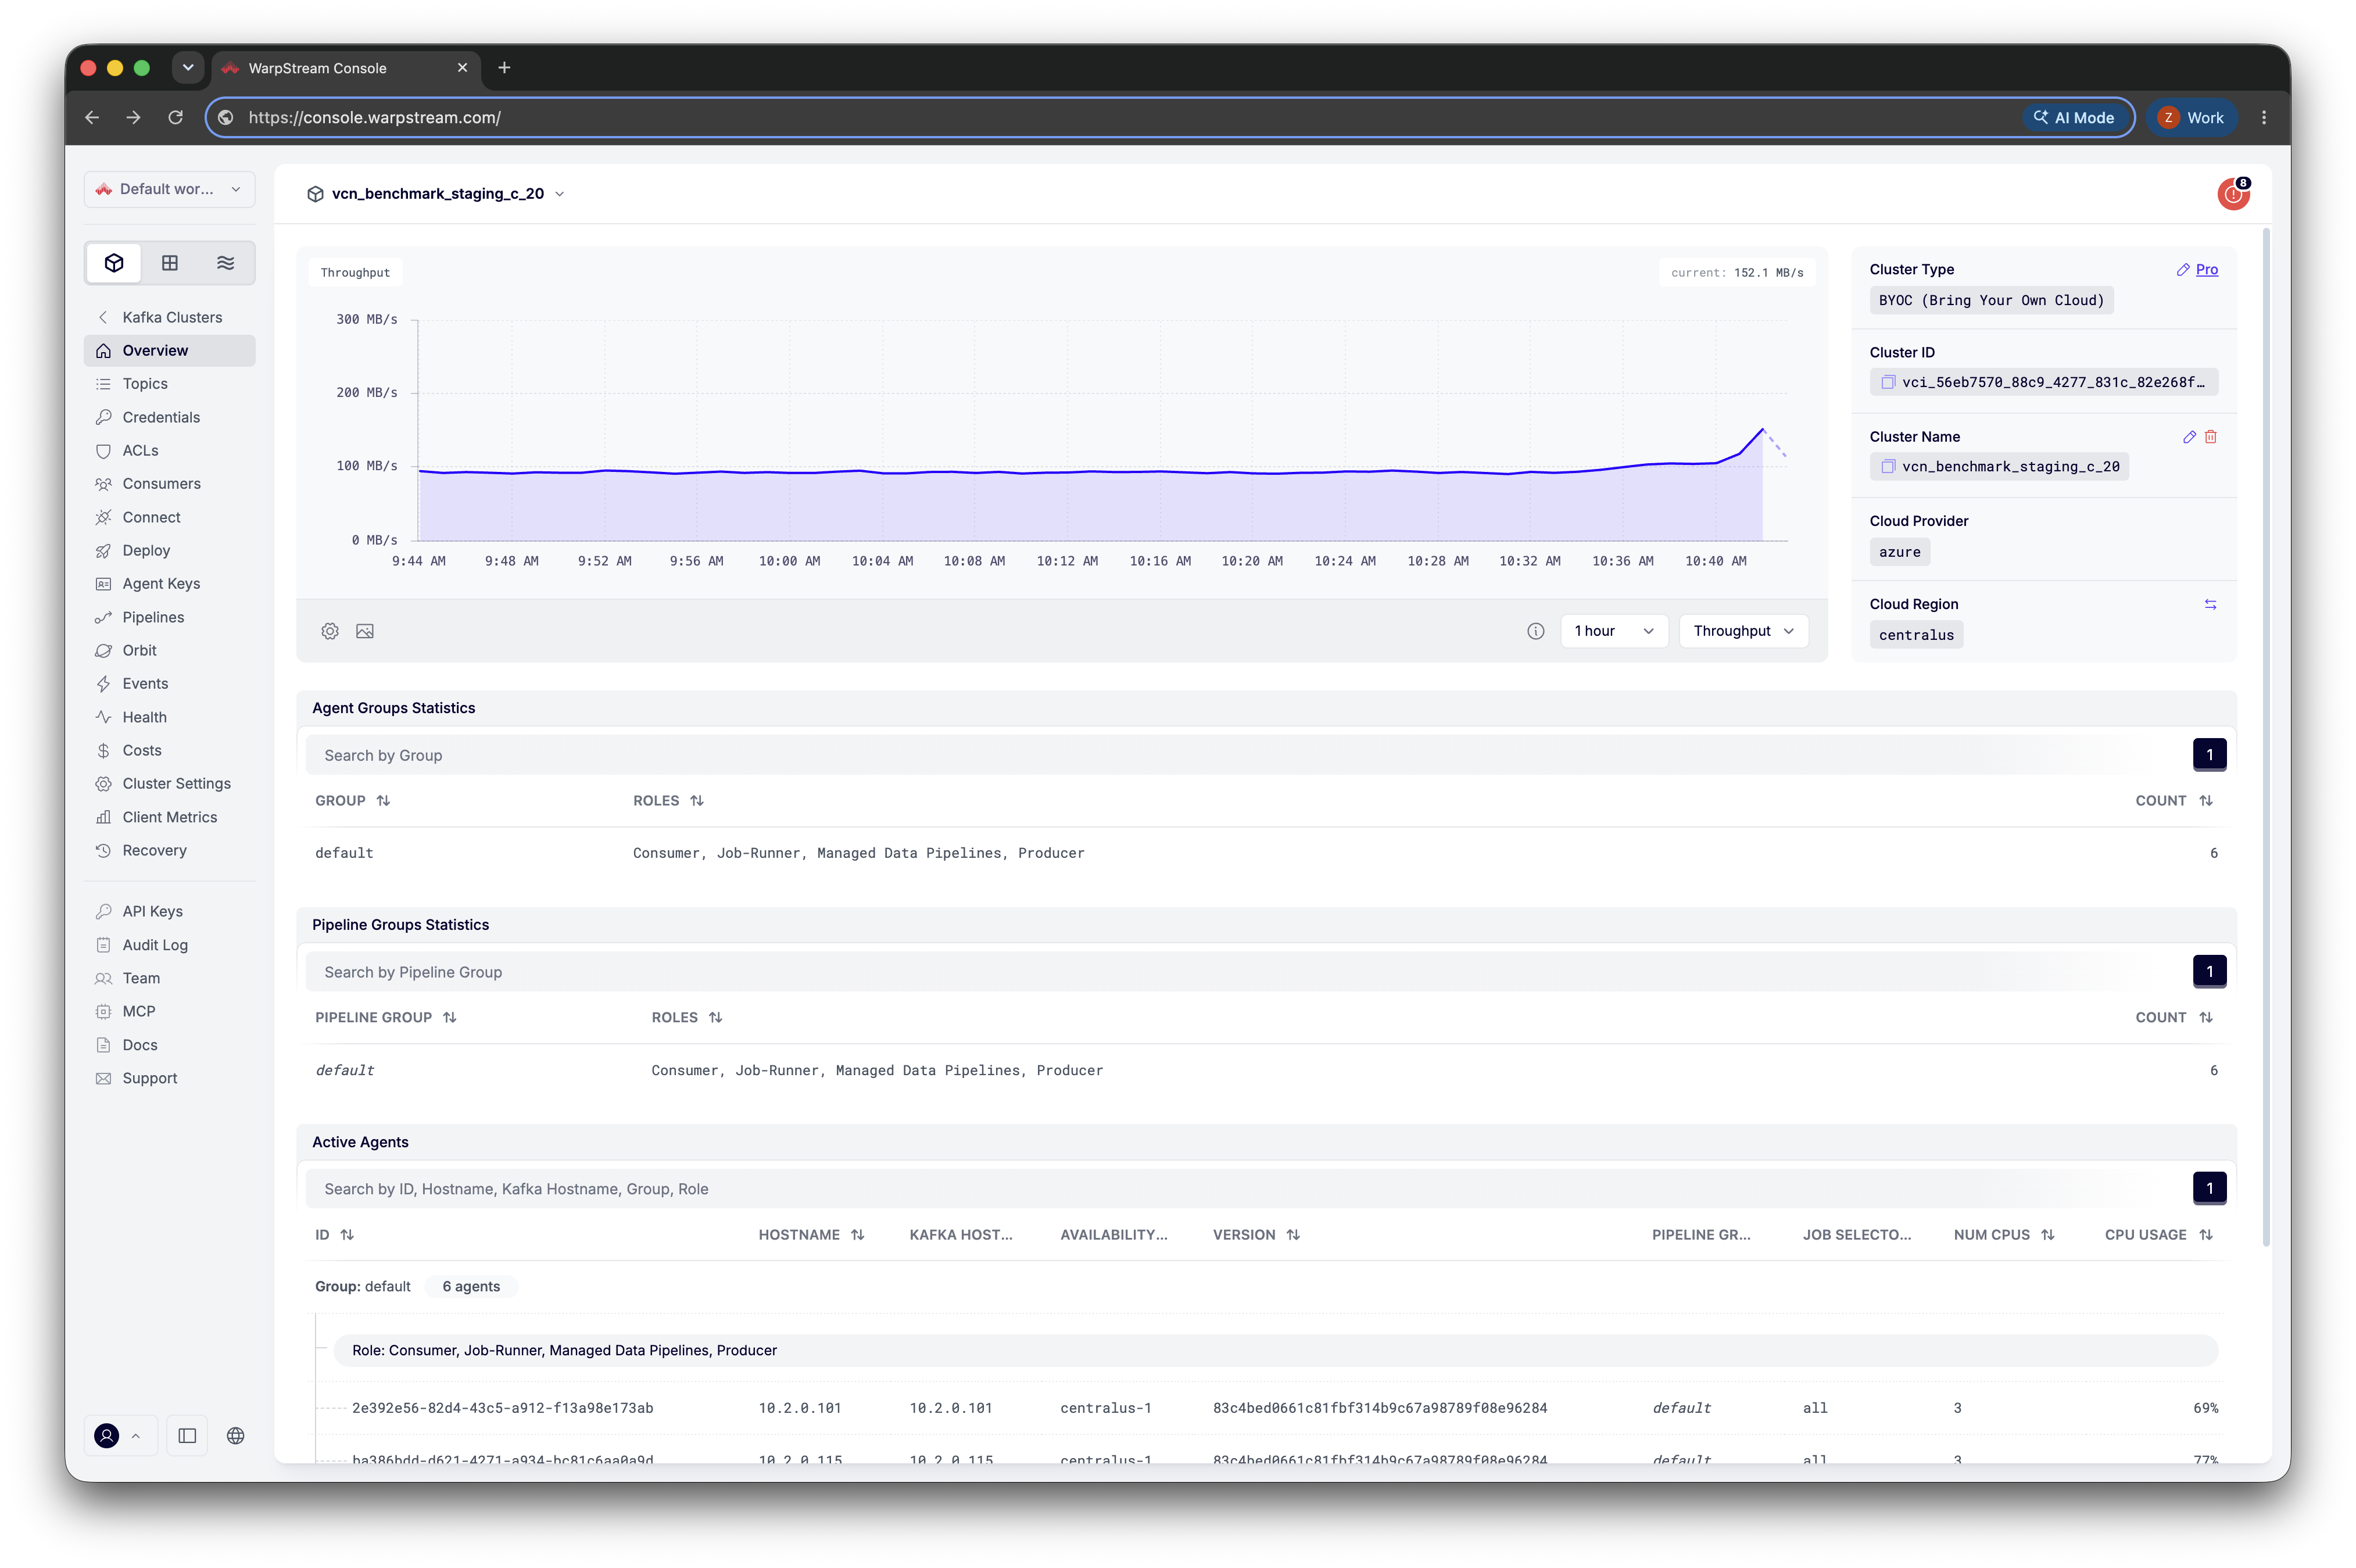Click the Search by Group input field

coord(1245,756)
